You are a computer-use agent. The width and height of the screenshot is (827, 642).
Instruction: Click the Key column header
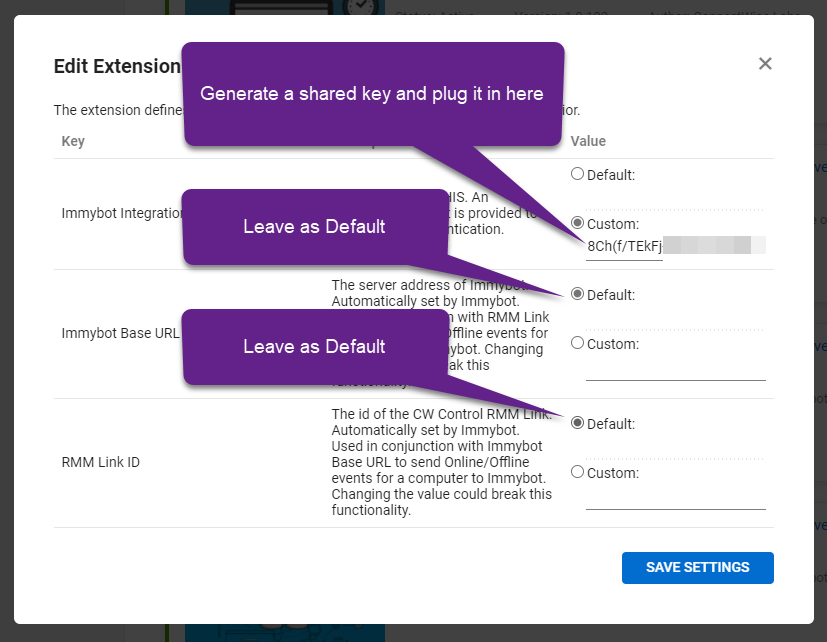pos(73,141)
